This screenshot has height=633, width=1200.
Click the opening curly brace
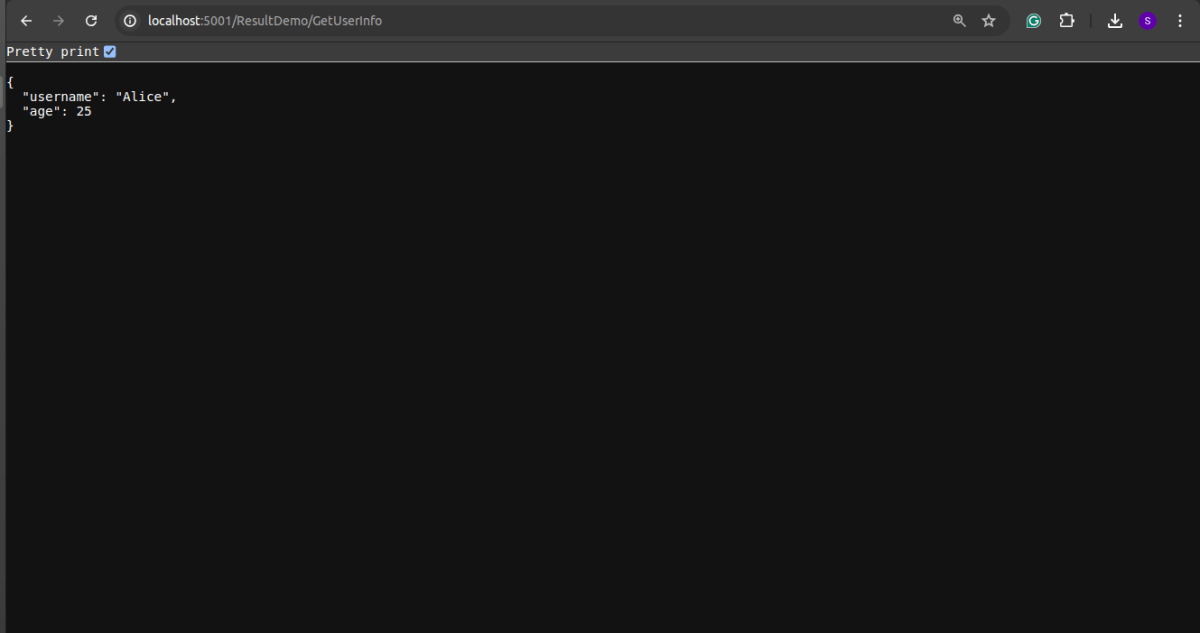(9, 82)
